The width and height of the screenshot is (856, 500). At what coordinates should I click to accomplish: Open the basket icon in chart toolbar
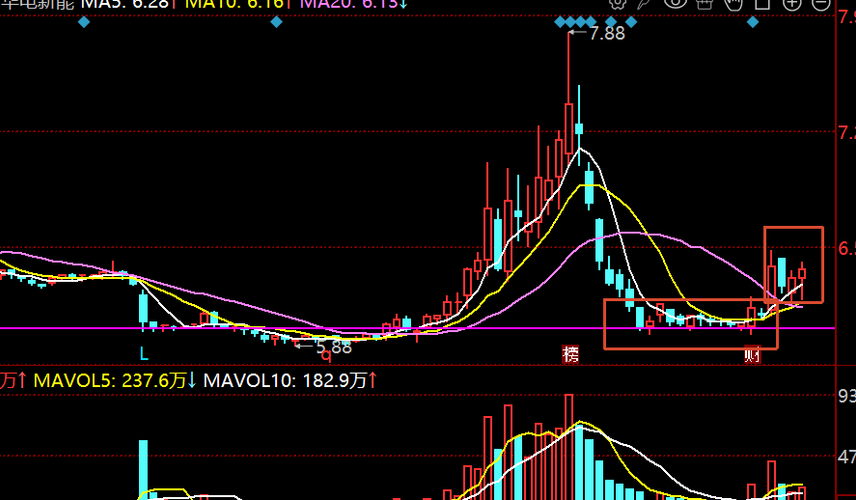(705, 4)
